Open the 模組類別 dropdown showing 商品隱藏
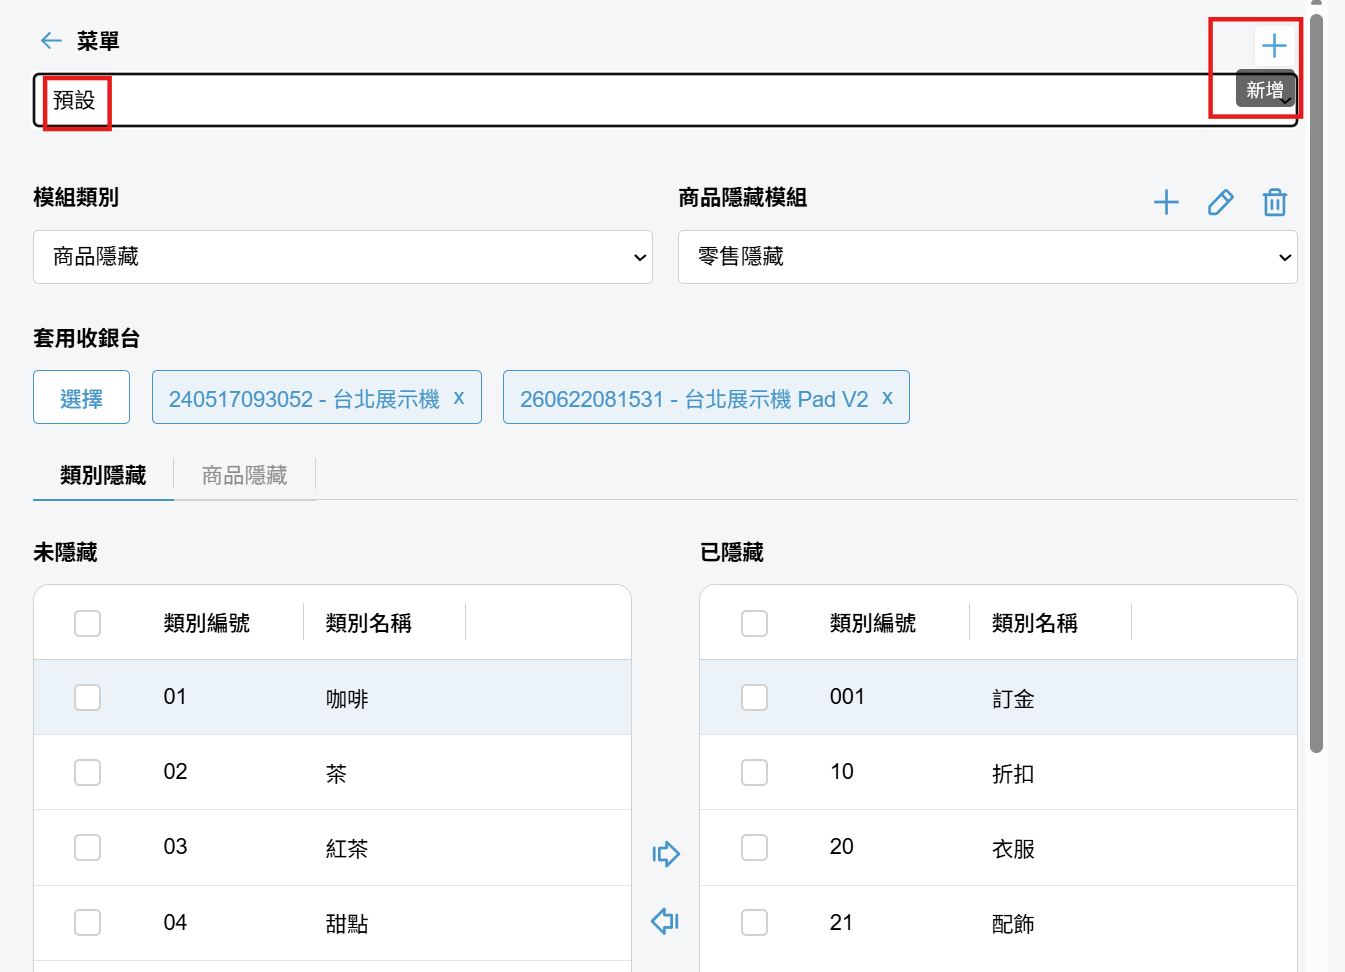 coord(343,257)
